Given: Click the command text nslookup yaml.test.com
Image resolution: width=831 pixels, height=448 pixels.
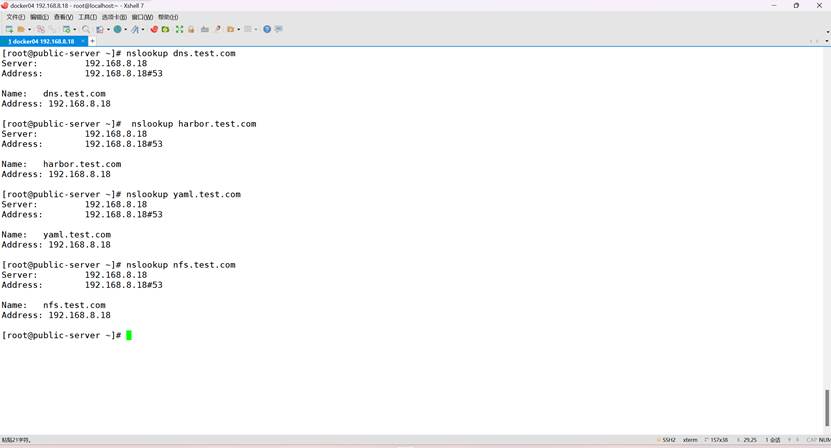Looking at the screenshot, I should (x=183, y=194).
